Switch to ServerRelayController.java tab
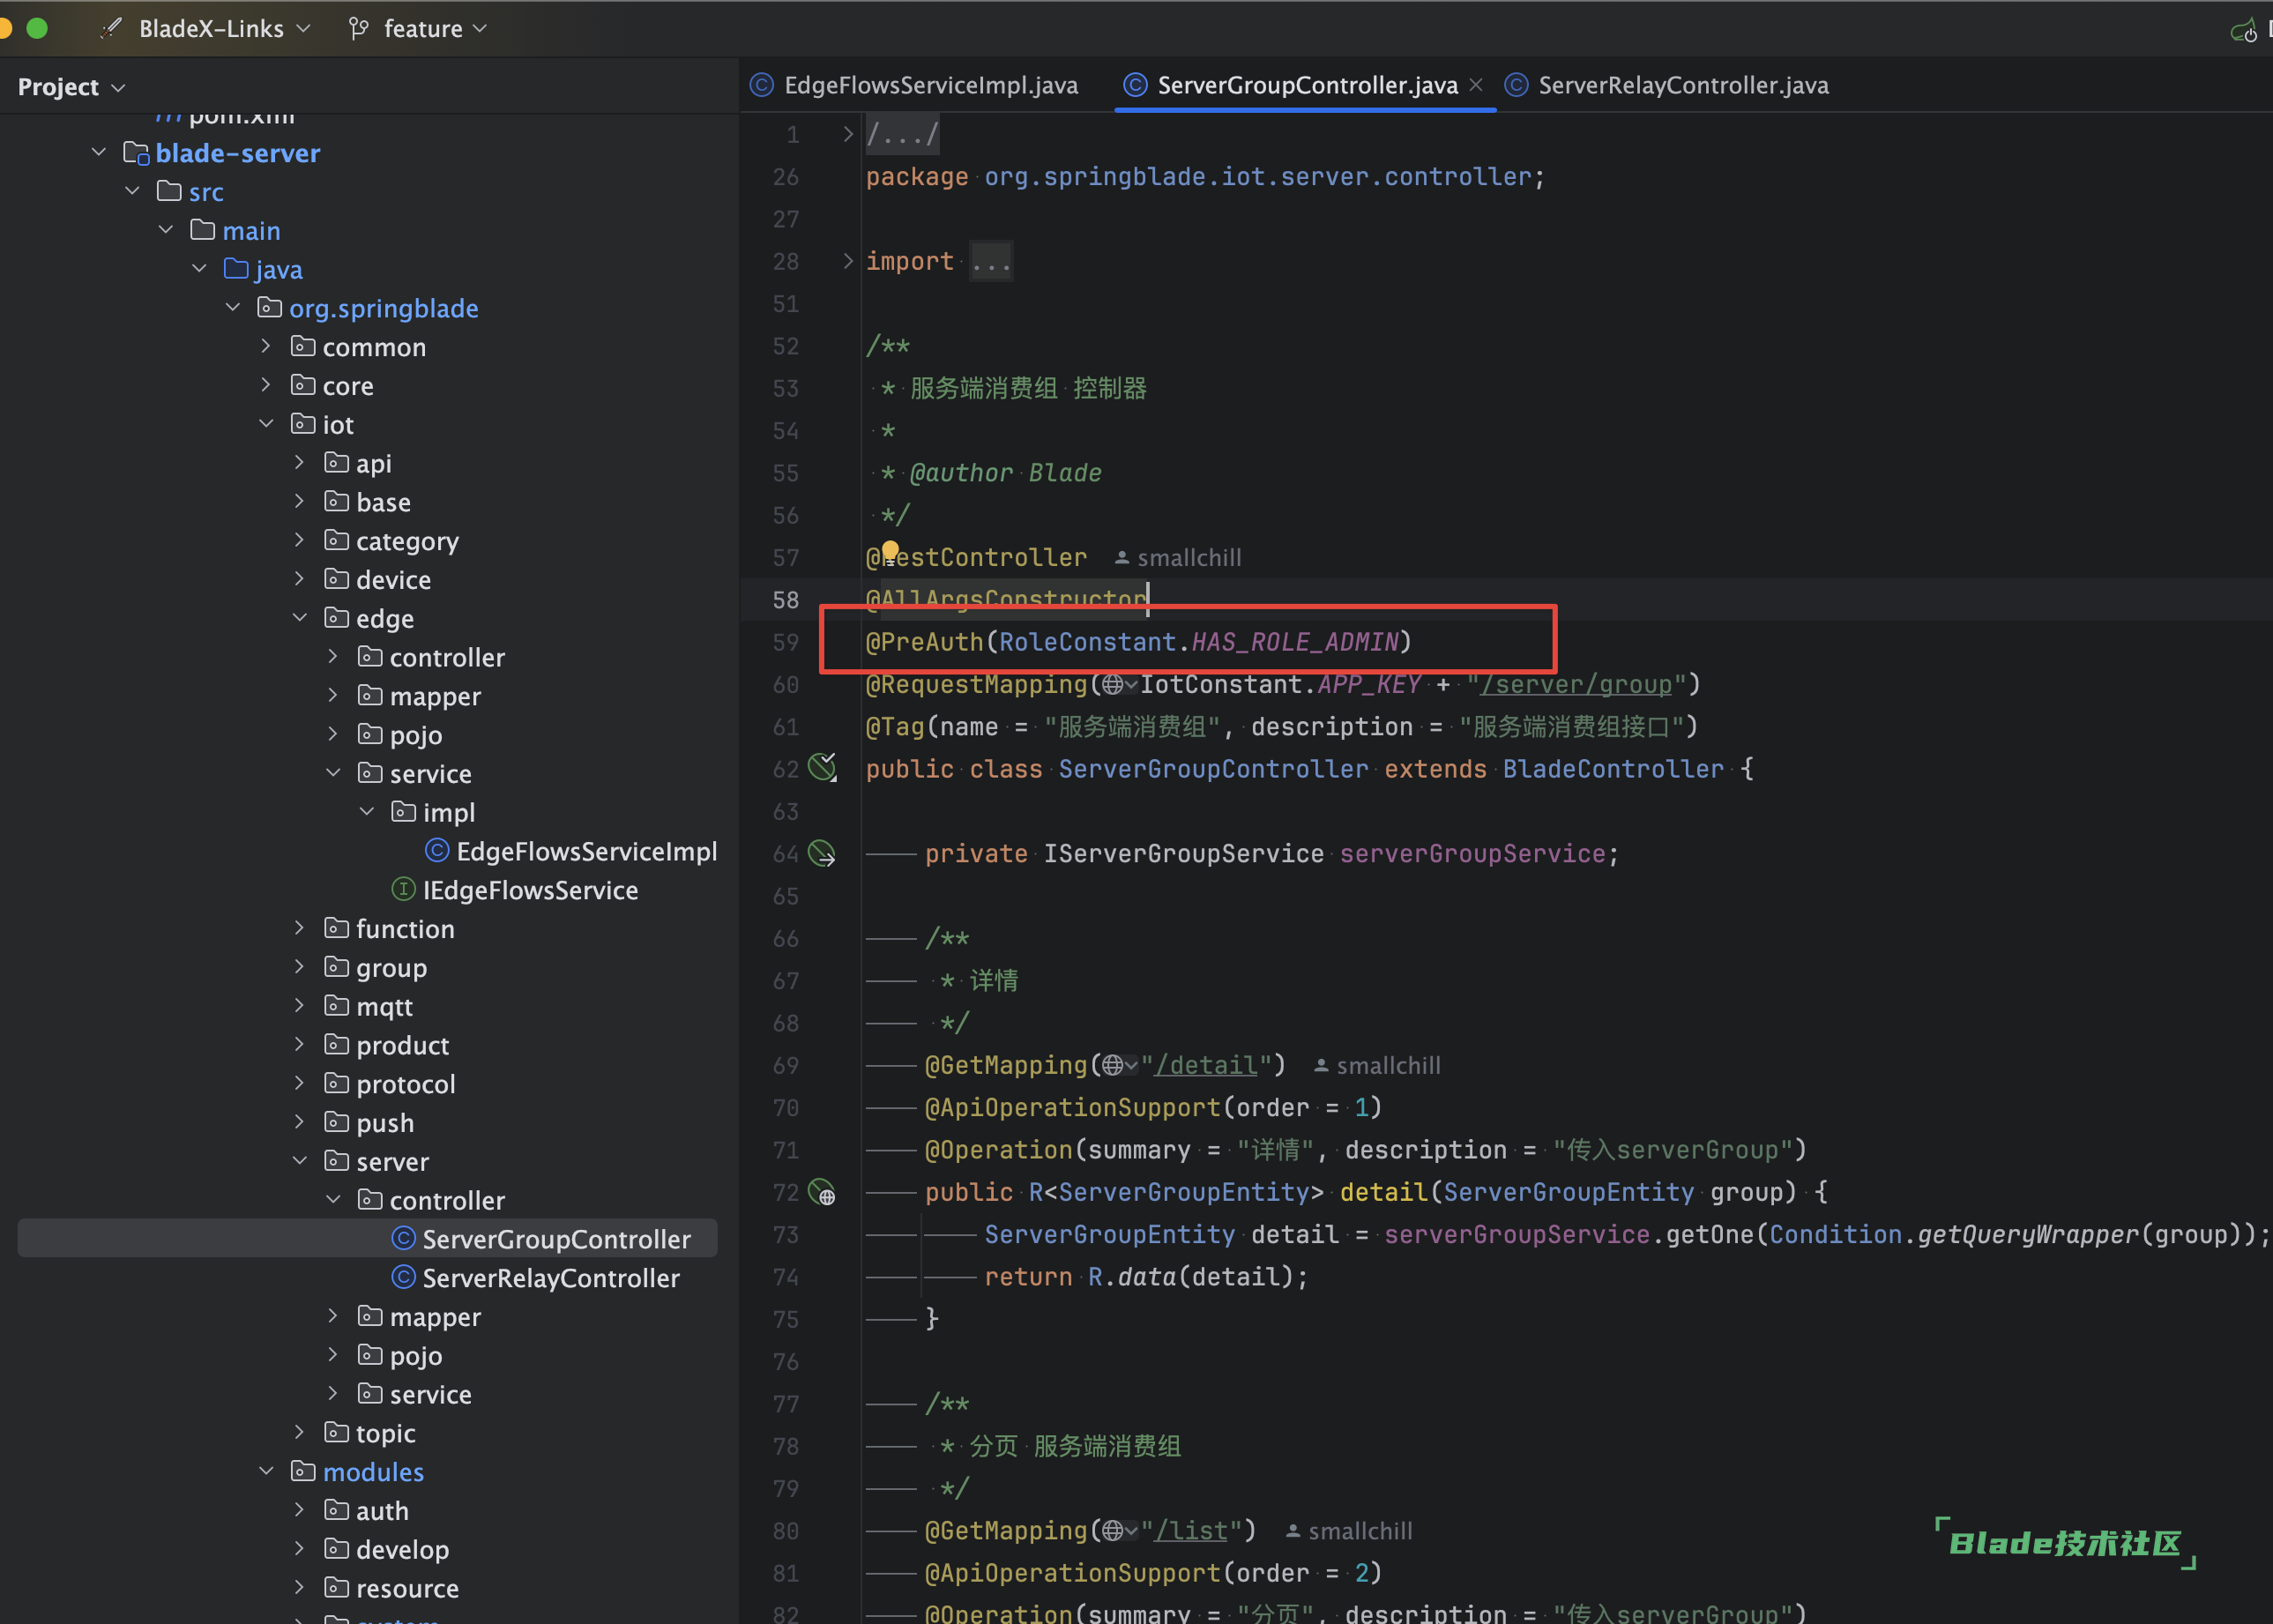The width and height of the screenshot is (2273, 1624). tap(1667, 85)
